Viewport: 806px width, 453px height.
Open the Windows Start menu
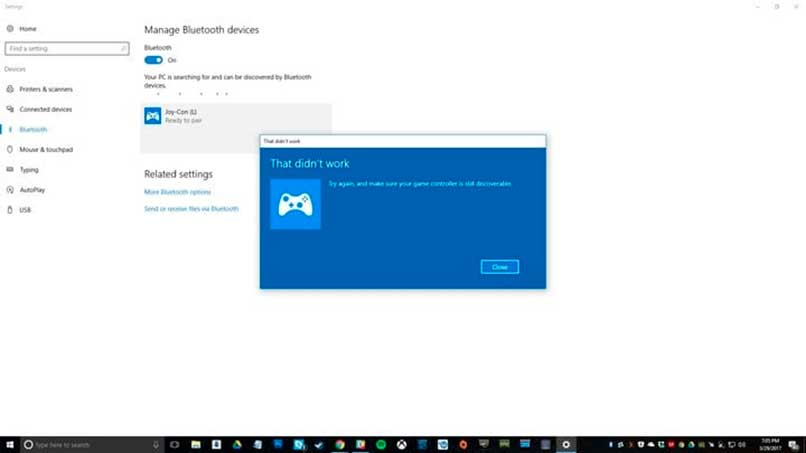click(x=10, y=444)
